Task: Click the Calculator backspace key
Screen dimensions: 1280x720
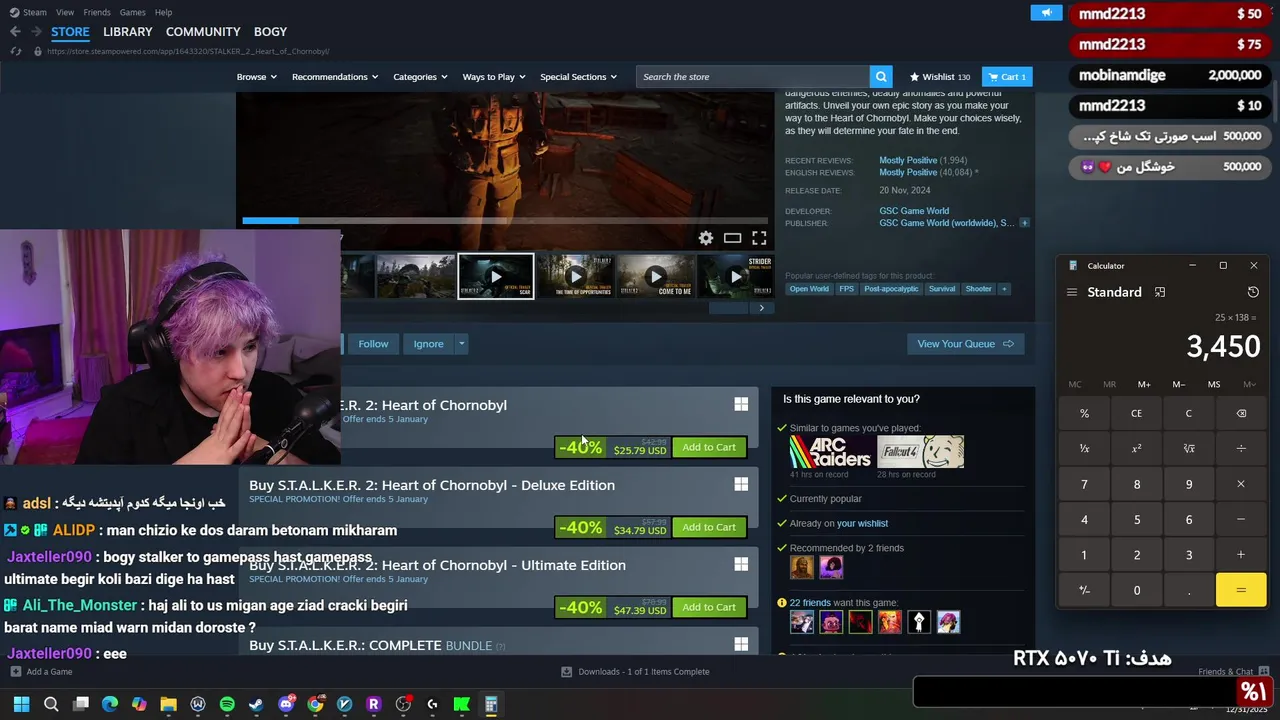Action: (1241, 413)
